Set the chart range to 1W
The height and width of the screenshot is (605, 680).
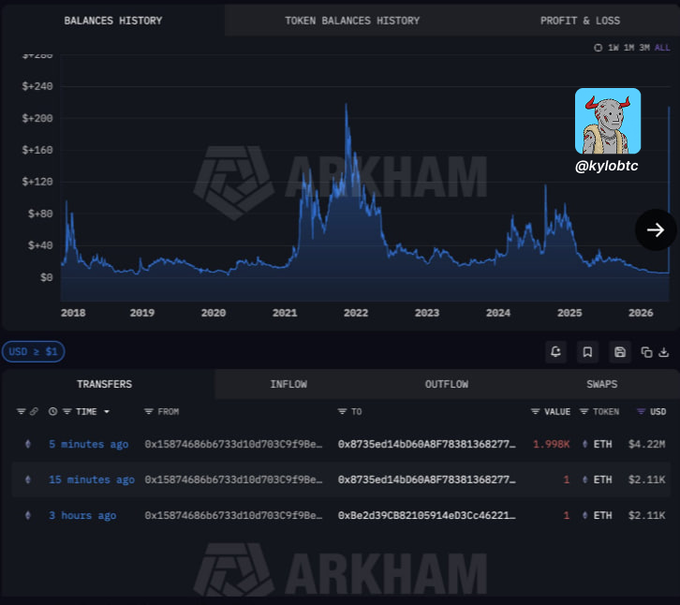(x=613, y=48)
